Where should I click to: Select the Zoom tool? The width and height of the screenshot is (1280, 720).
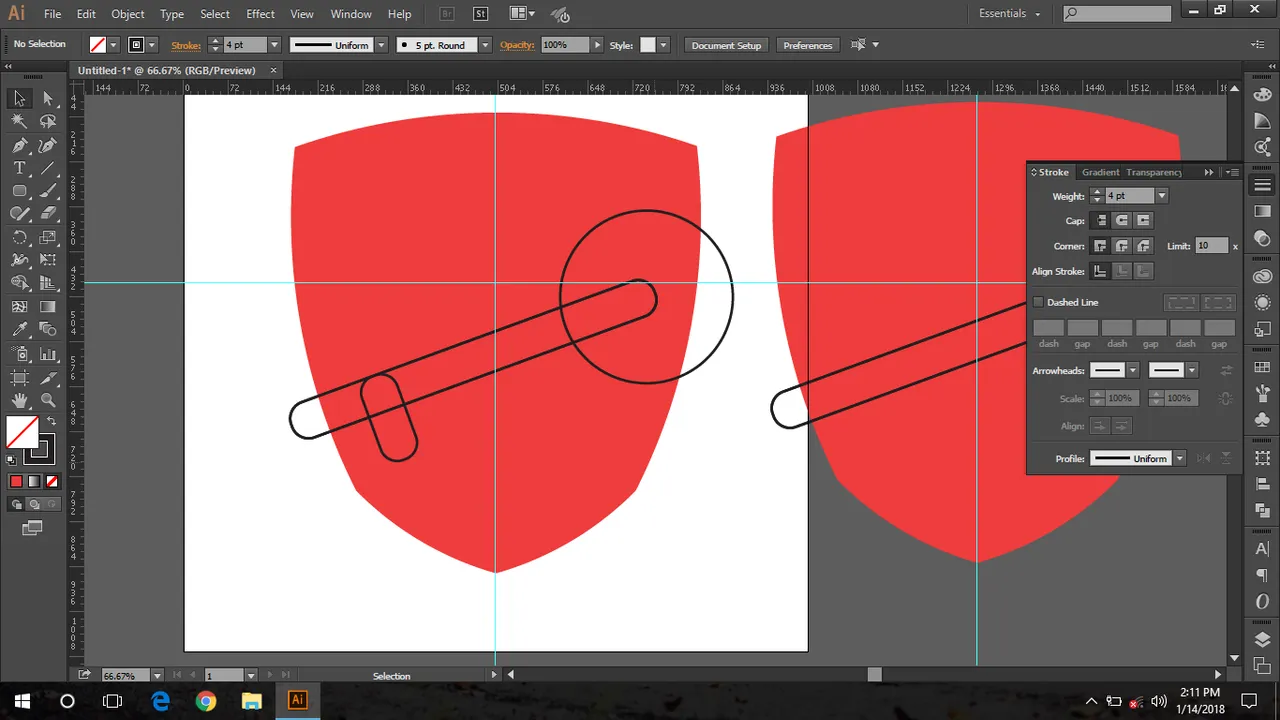point(48,401)
